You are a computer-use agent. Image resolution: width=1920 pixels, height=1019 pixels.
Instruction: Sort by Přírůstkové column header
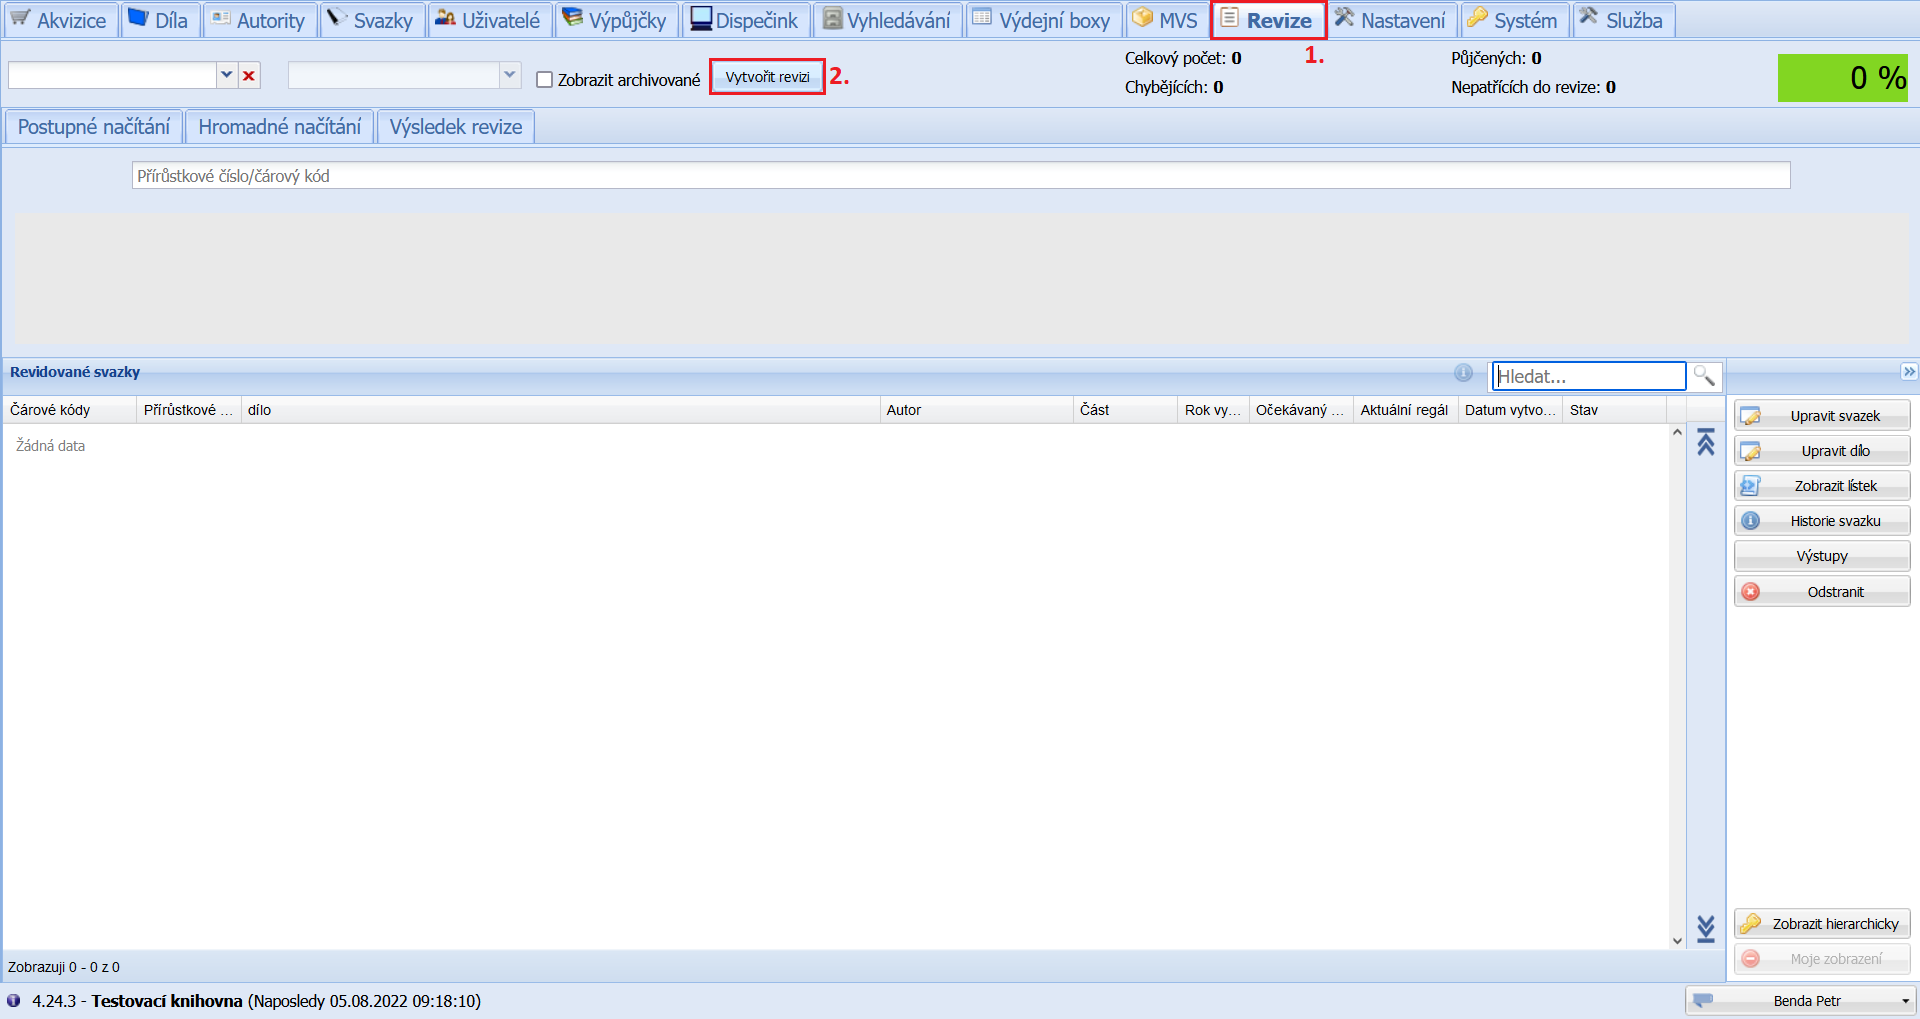188,410
